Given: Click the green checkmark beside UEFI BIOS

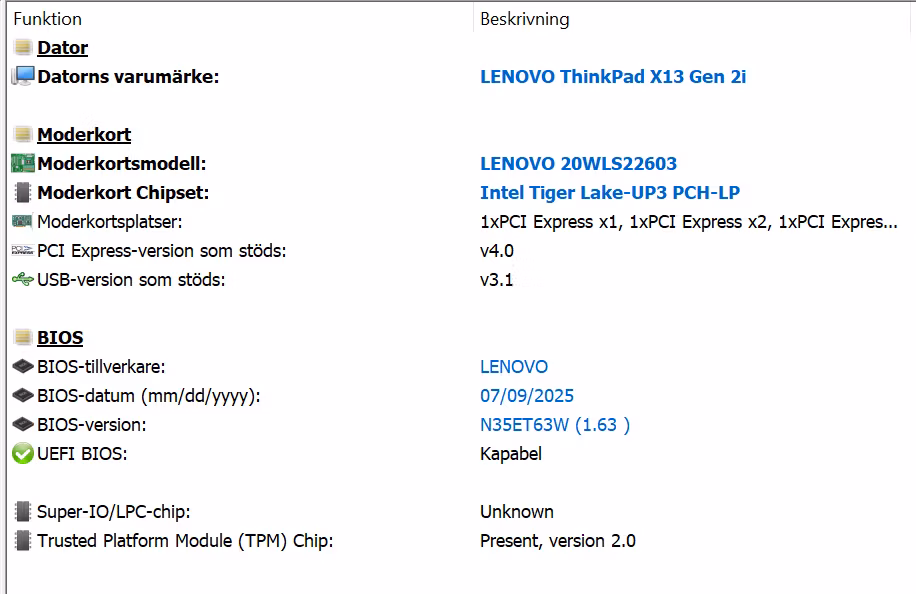Looking at the screenshot, I should [22, 453].
